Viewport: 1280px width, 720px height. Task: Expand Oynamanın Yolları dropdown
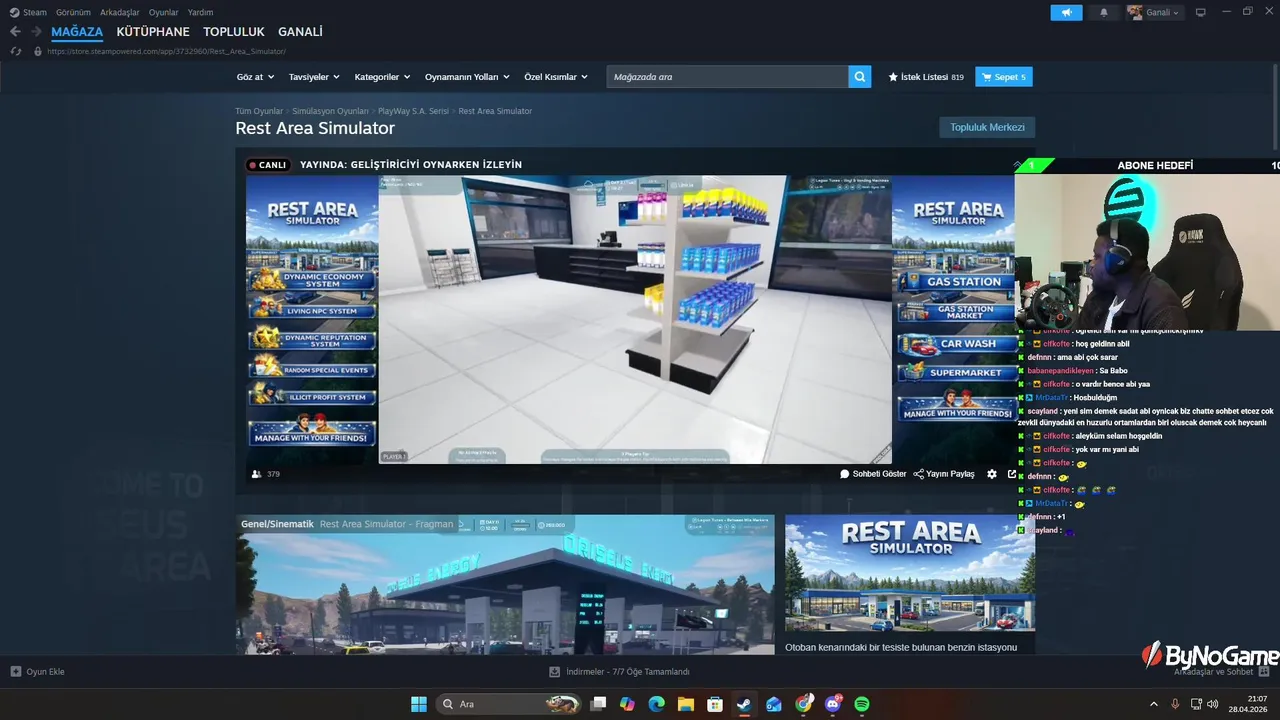coord(467,77)
